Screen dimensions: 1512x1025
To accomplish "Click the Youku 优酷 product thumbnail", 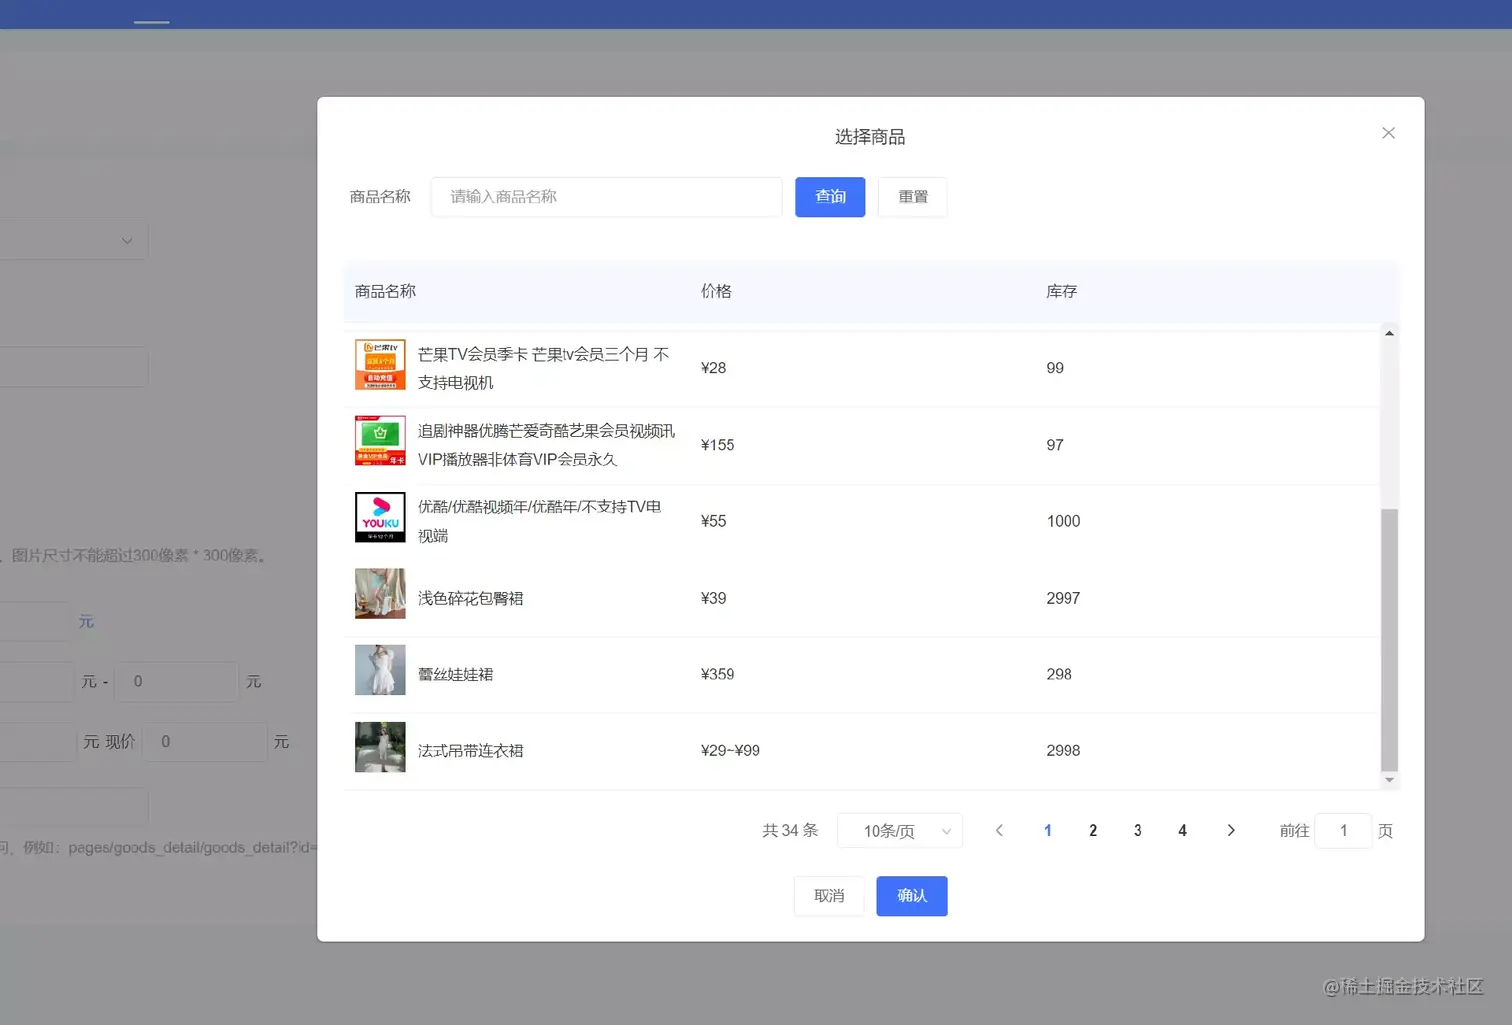I will 380,517.
